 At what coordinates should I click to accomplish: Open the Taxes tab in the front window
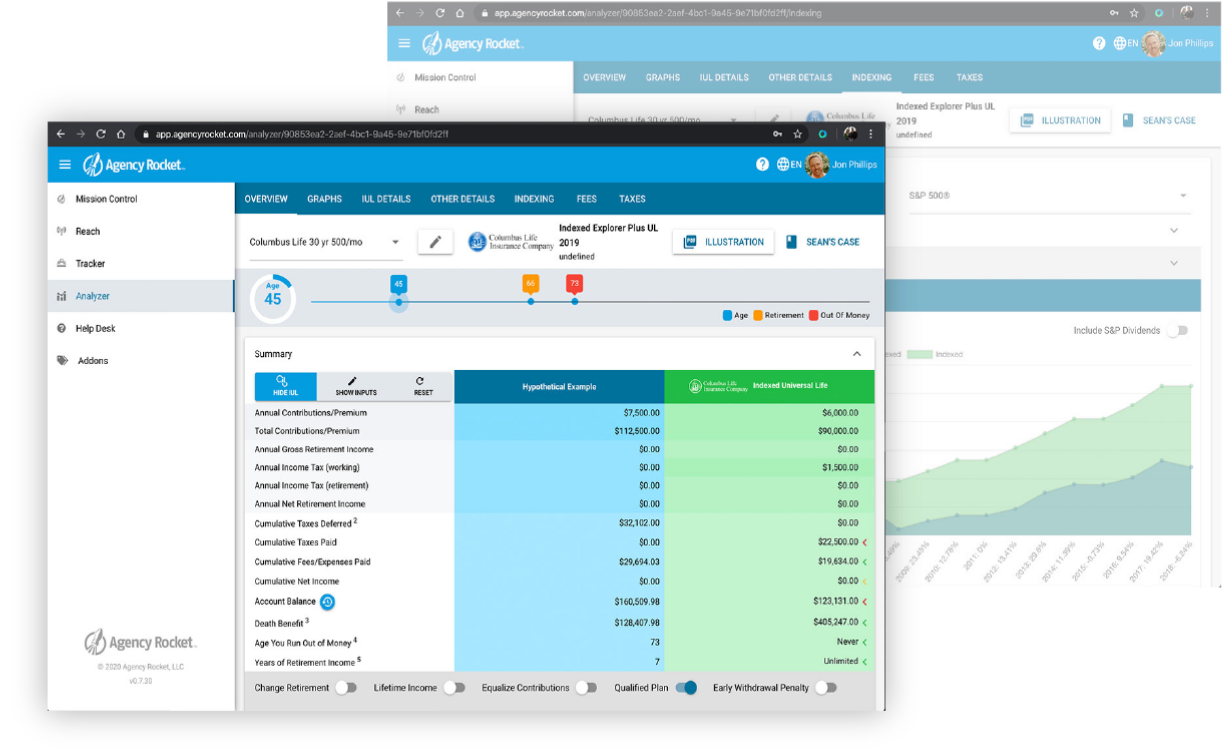[x=632, y=199]
